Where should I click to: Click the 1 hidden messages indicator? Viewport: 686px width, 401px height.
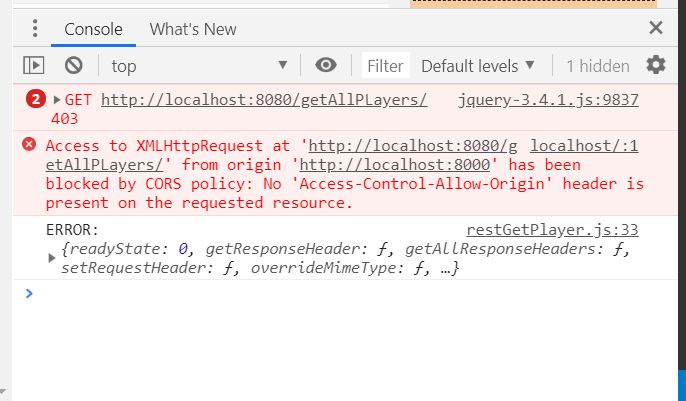click(598, 66)
